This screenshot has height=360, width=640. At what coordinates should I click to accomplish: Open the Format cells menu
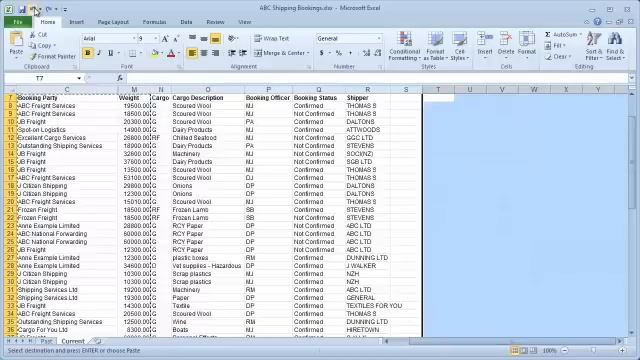coord(527,45)
